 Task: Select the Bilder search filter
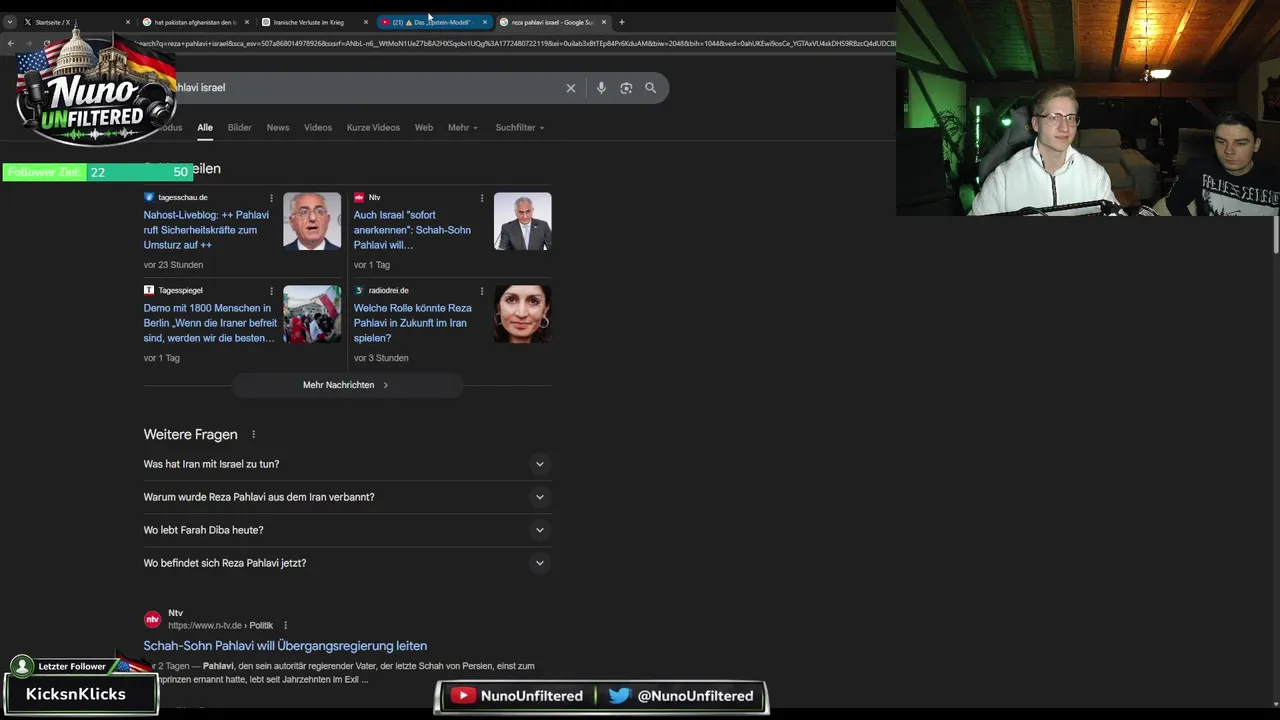pyautogui.click(x=240, y=128)
